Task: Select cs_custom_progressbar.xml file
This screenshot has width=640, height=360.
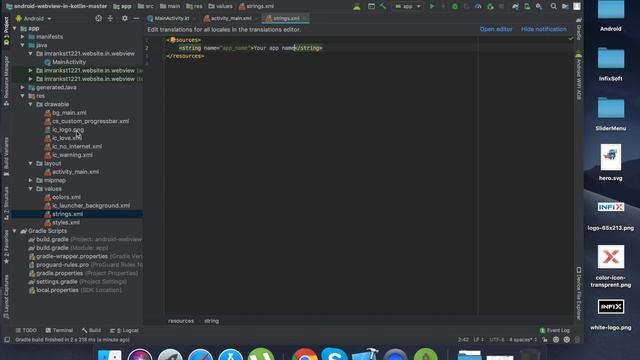Action: 87,121
